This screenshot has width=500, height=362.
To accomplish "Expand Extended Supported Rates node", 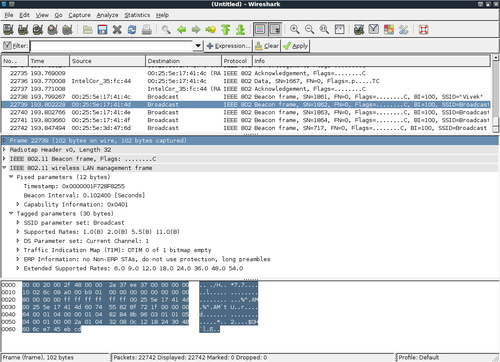I will click(x=18, y=268).
